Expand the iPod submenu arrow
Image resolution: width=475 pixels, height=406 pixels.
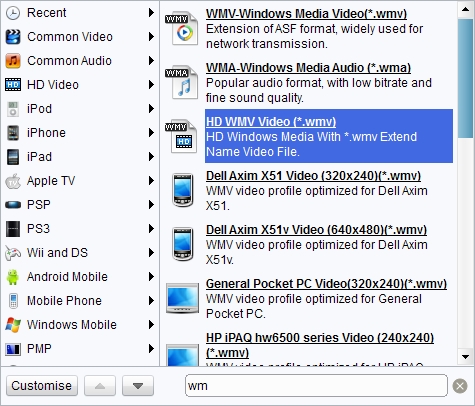151,109
